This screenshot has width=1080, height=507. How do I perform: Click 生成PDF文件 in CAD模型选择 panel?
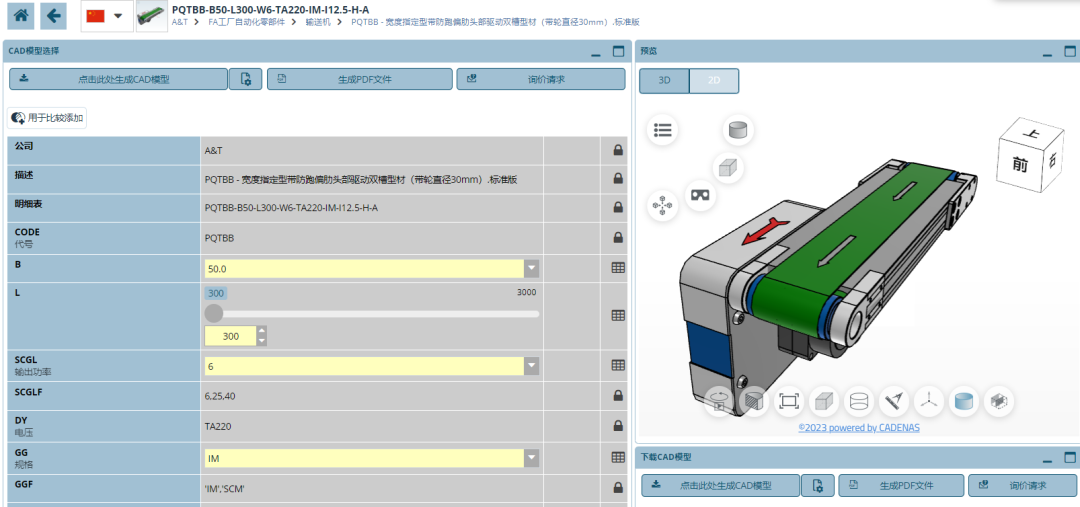click(x=360, y=79)
